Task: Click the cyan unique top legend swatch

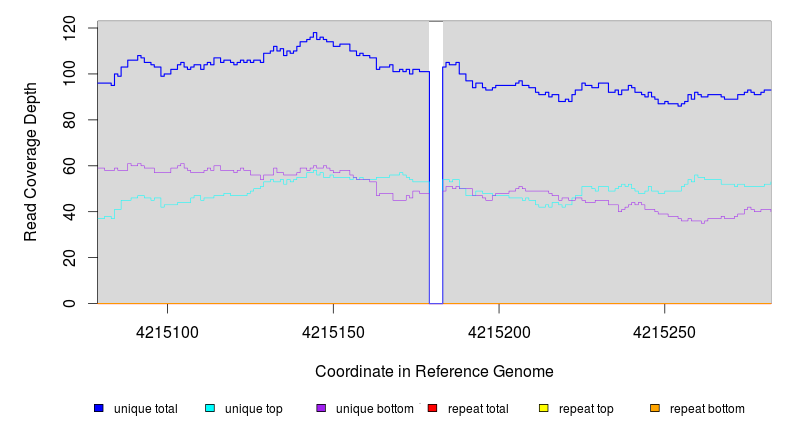Action: click(210, 408)
